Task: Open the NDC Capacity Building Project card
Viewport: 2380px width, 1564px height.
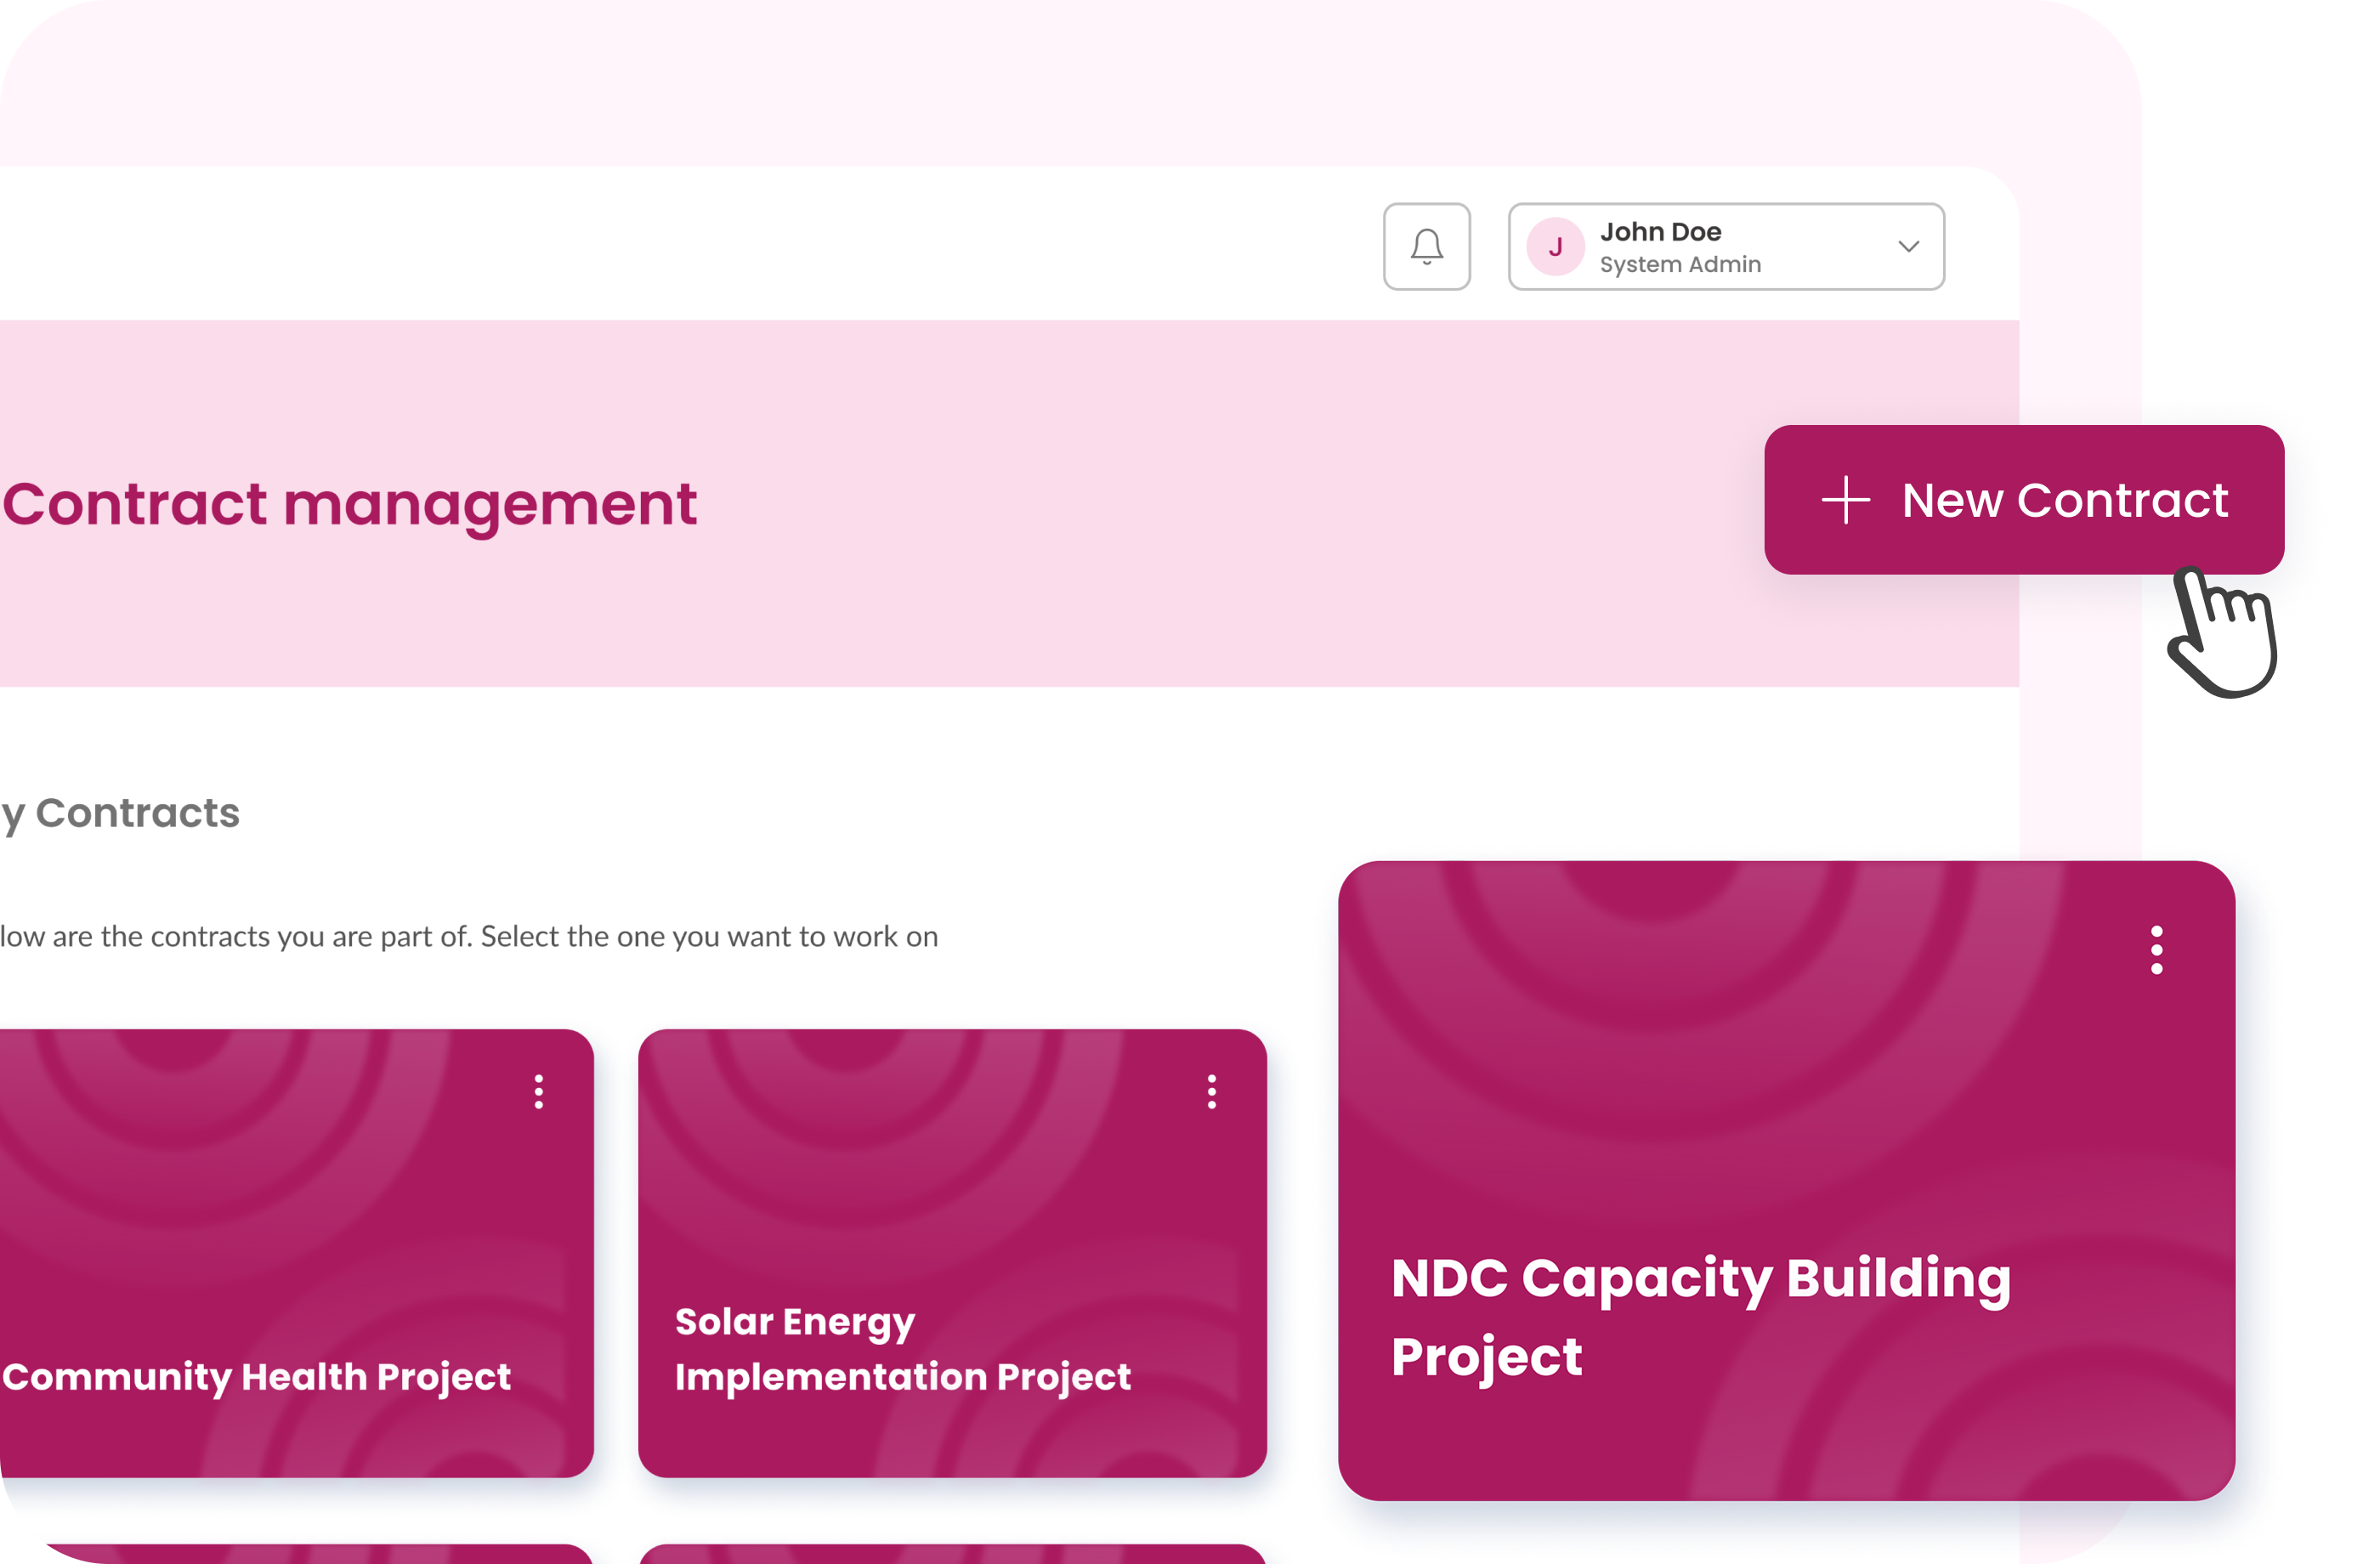Action: click(1786, 1180)
